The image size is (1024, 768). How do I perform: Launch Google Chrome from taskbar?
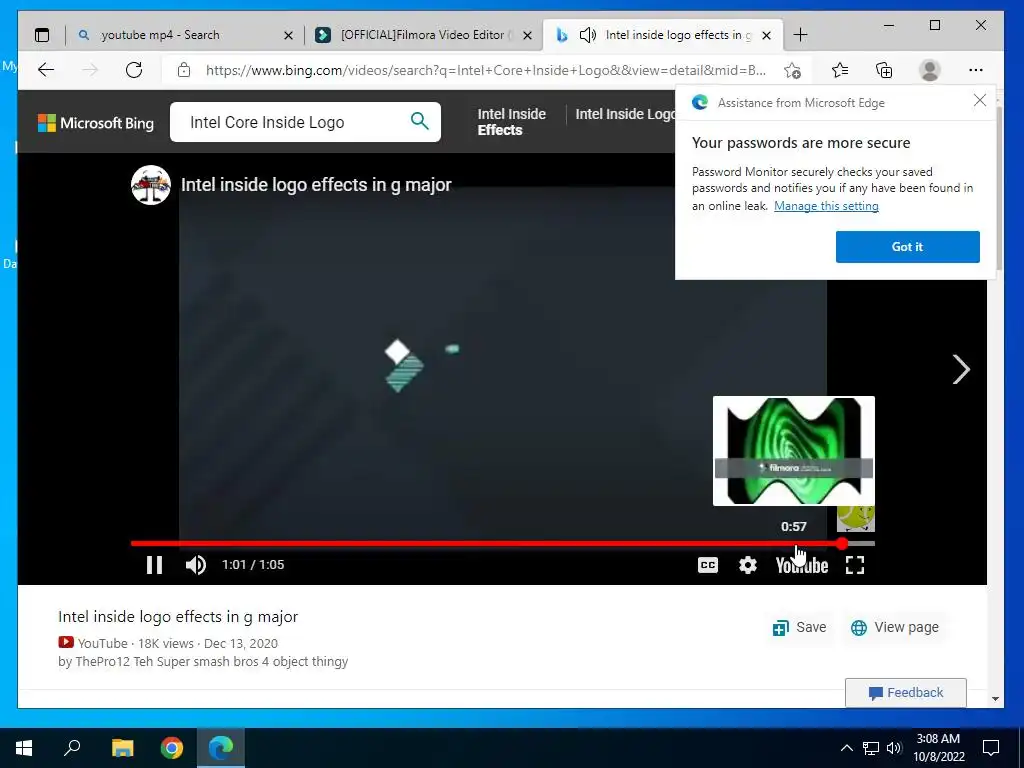click(x=172, y=748)
